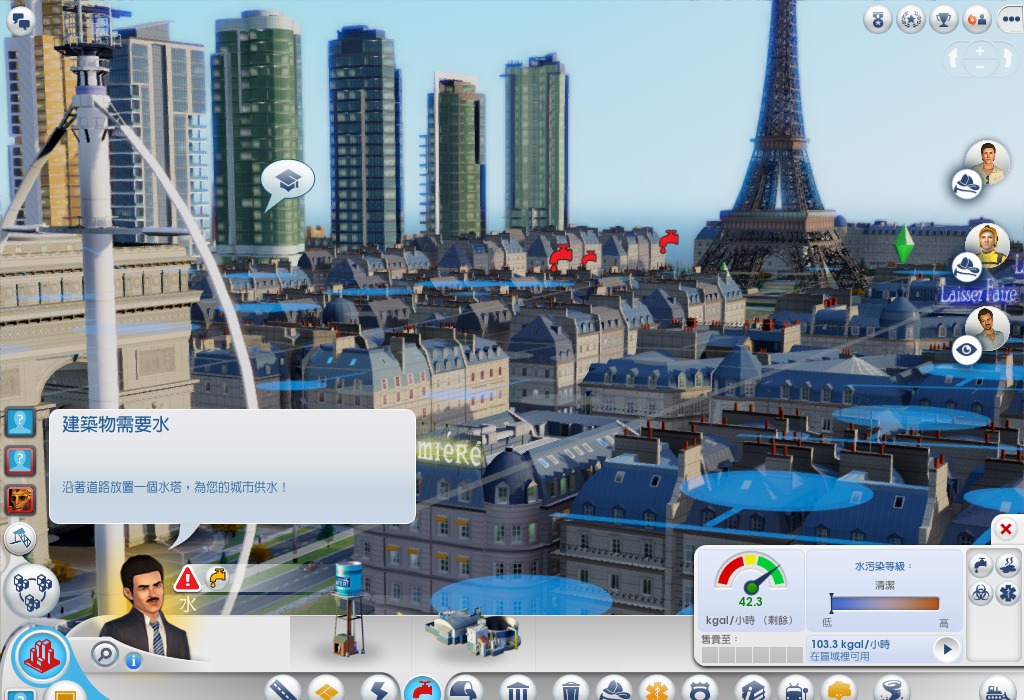Open the gold-masked villain portrait

click(20, 500)
